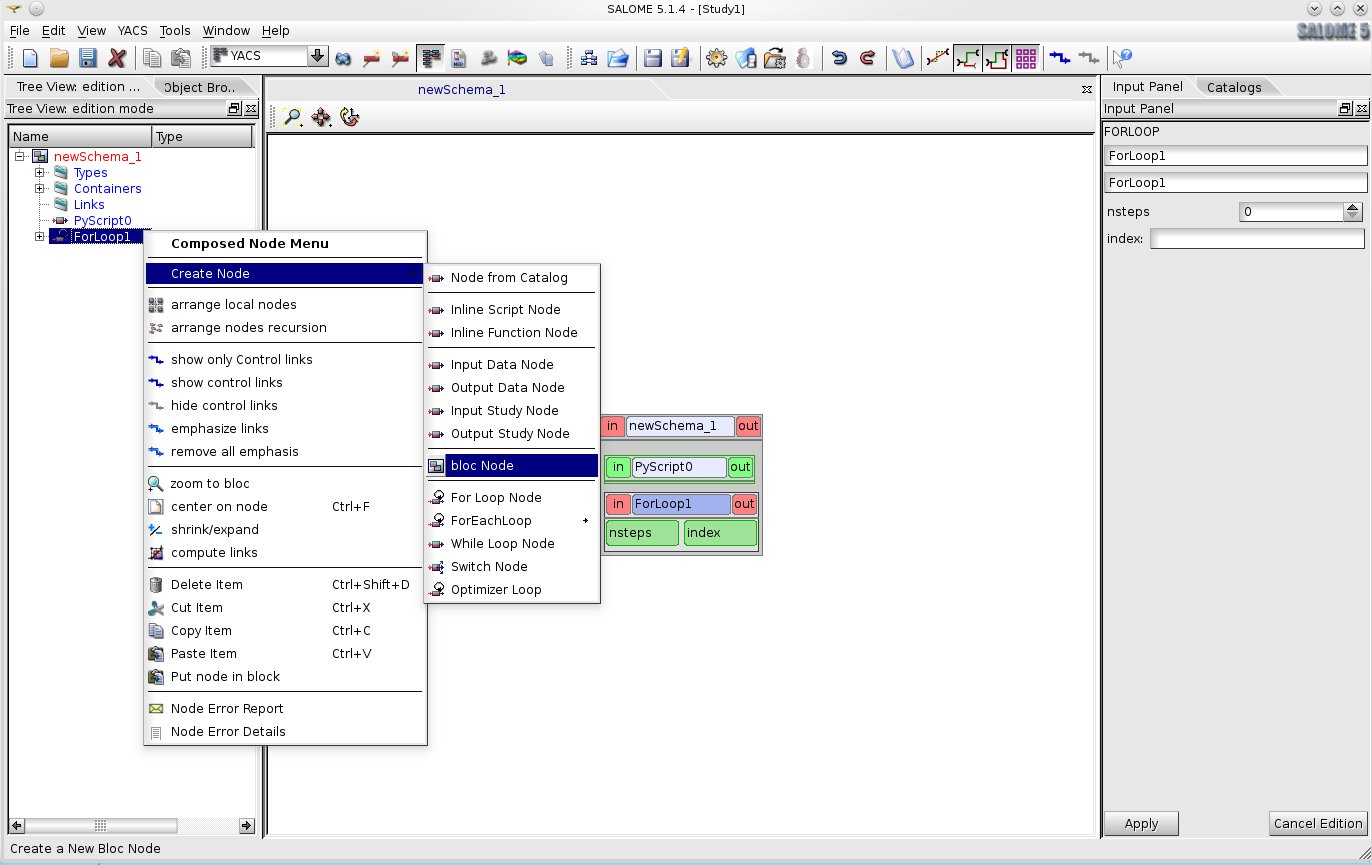Switch to the Object Browser tab
The image size is (1372, 865).
[198, 87]
